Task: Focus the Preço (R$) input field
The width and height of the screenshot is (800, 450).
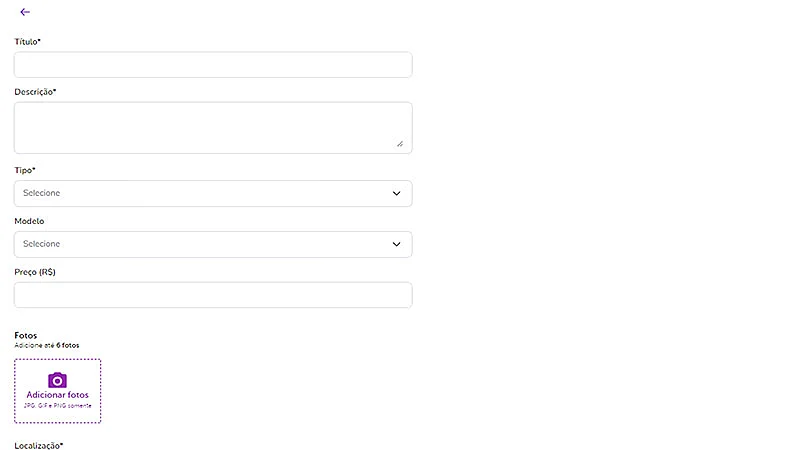Action: pos(212,295)
